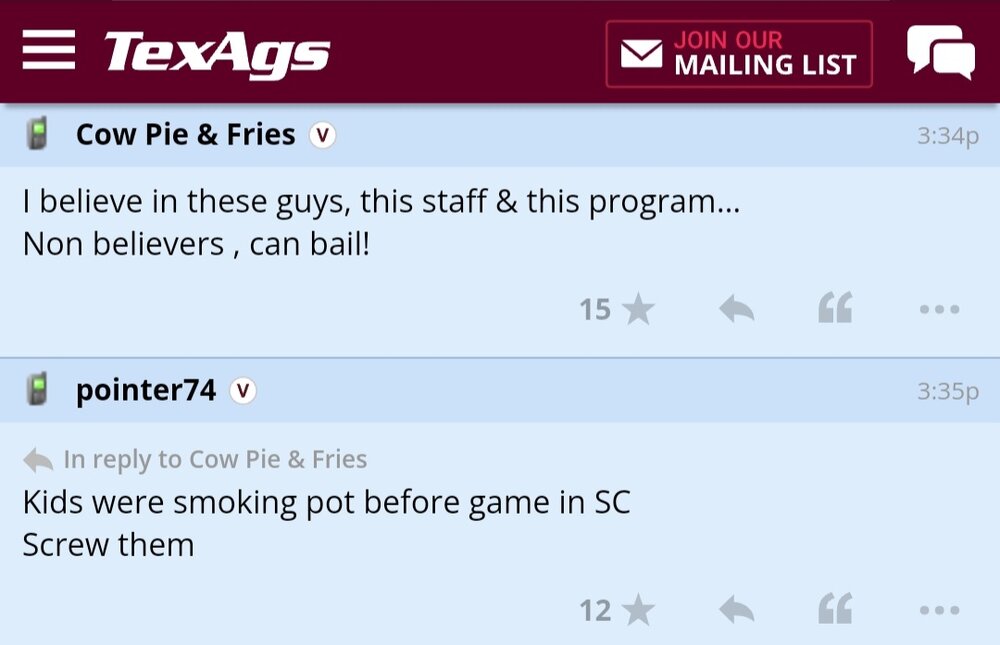
Task: Click the mobile phone icon beside pointer74
Action: pyautogui.click(x=38, y=390)
